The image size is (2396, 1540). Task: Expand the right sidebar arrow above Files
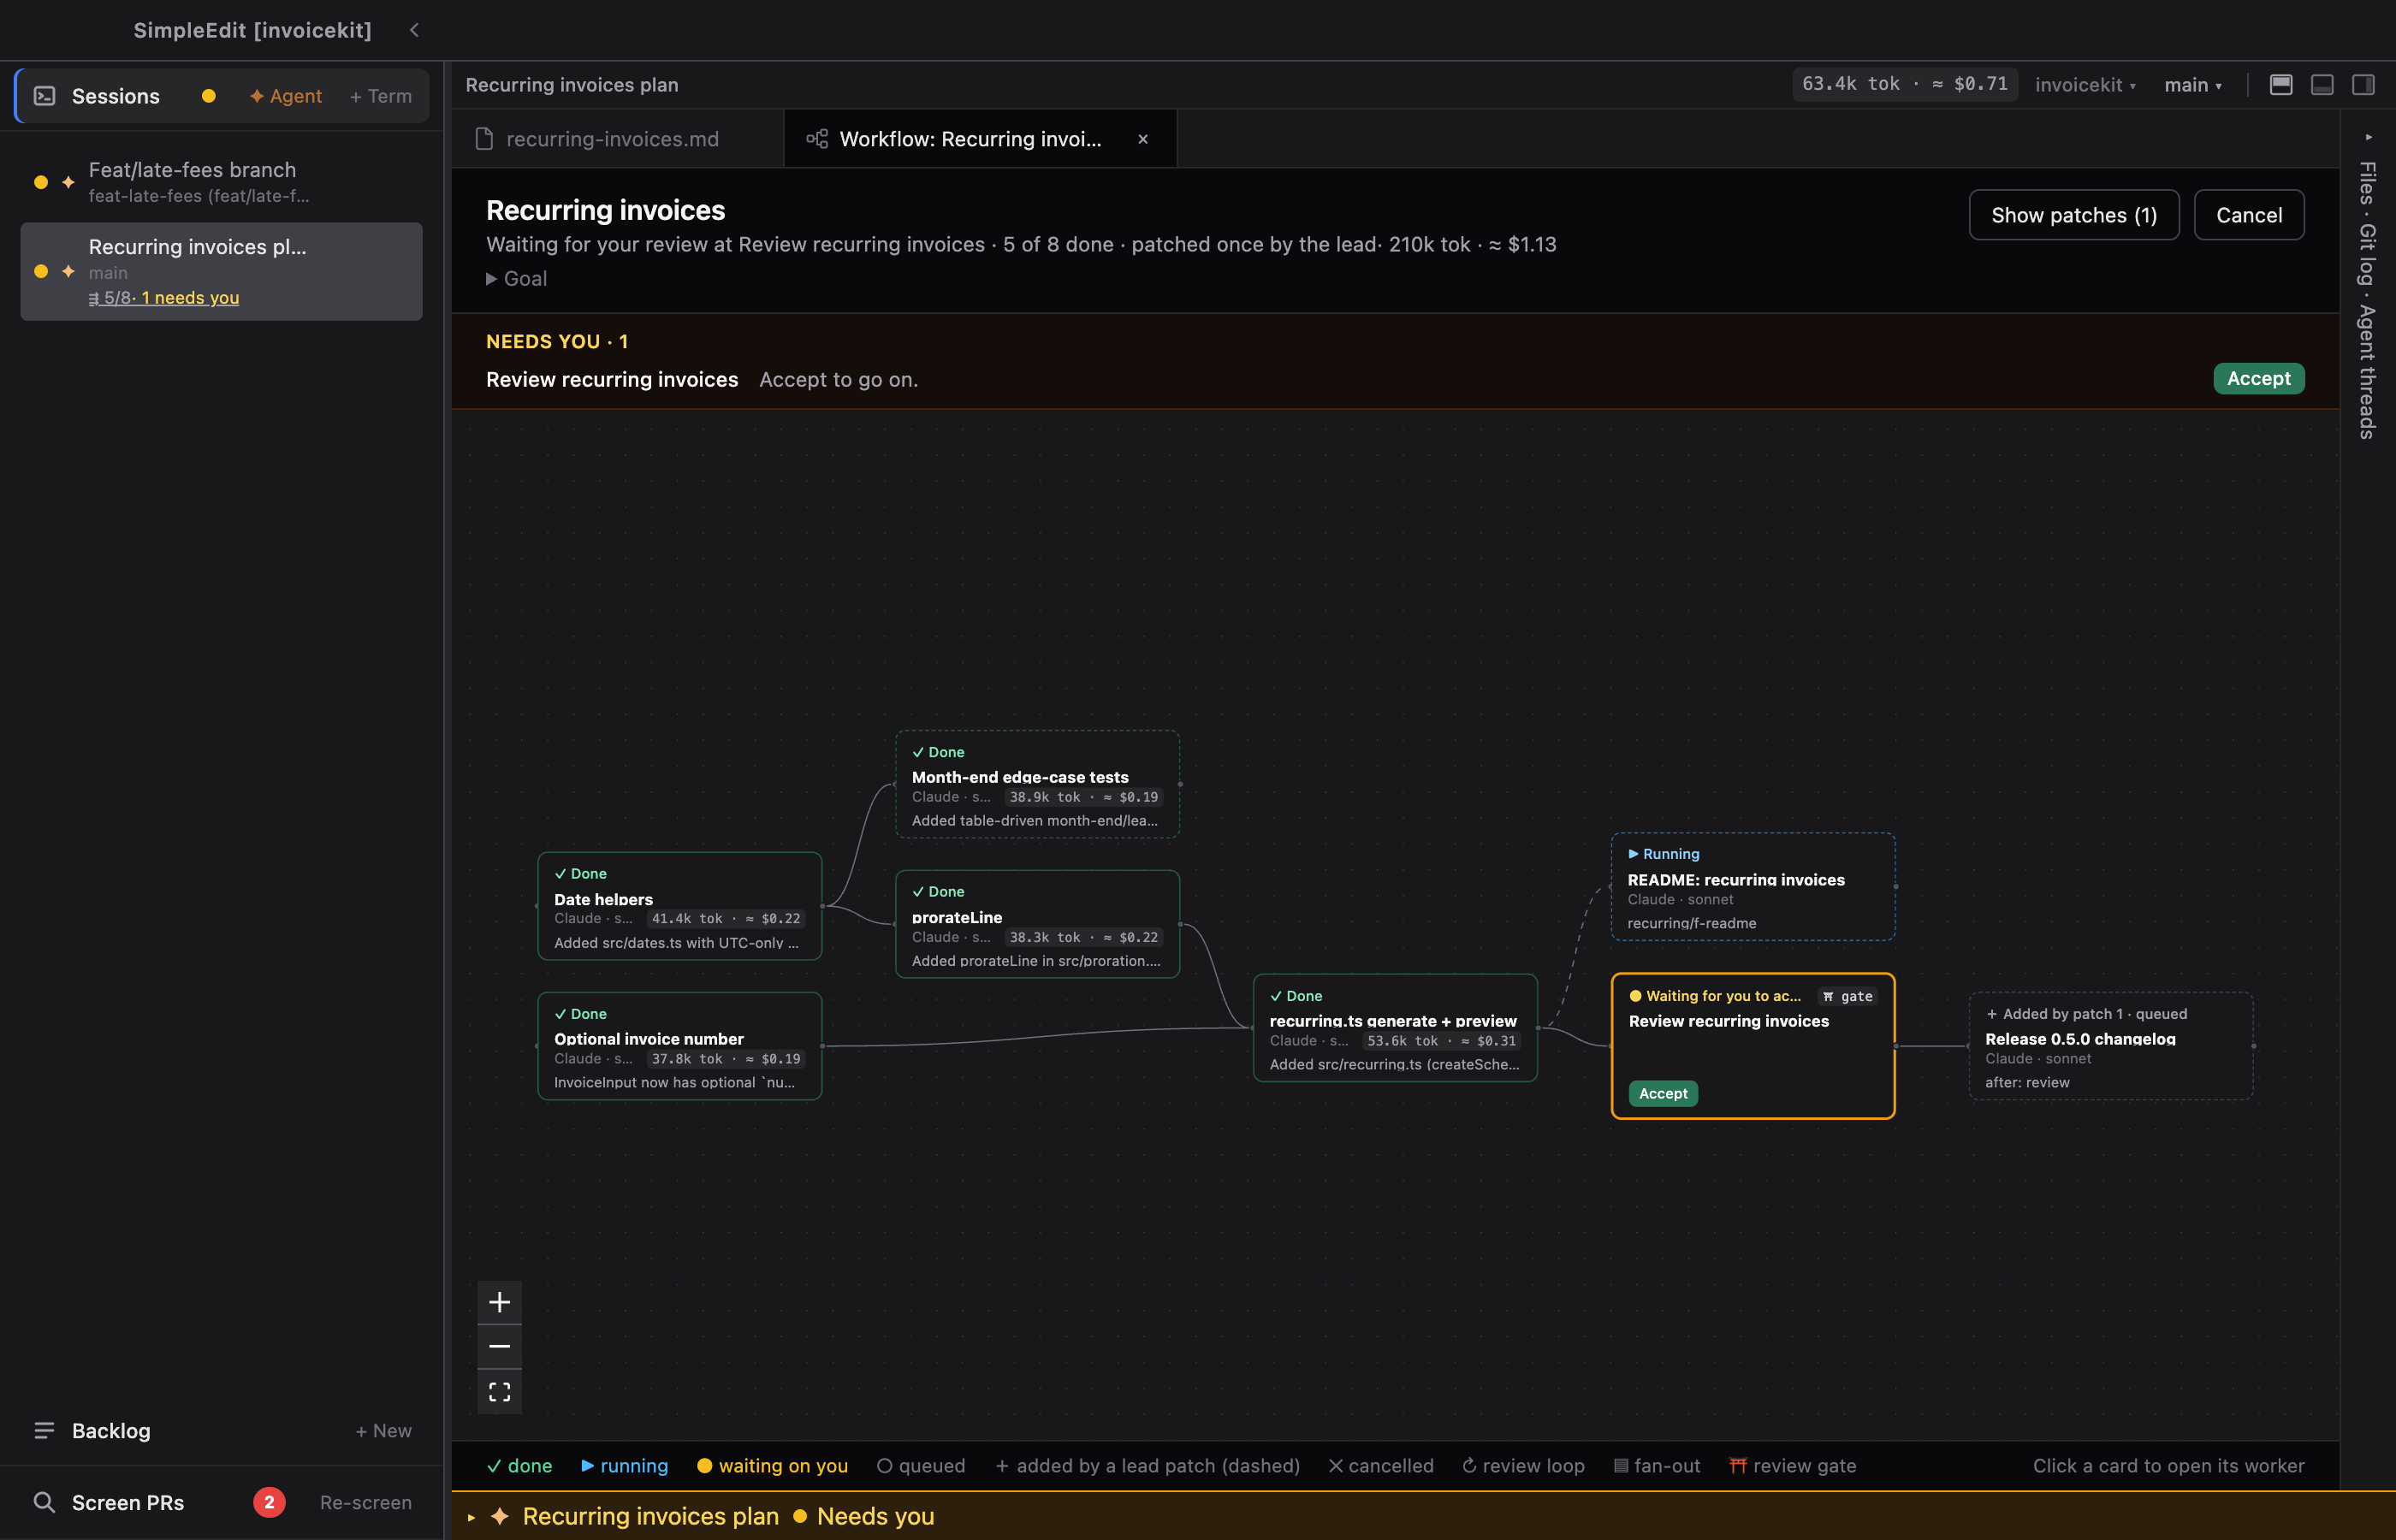(2367, 137)
